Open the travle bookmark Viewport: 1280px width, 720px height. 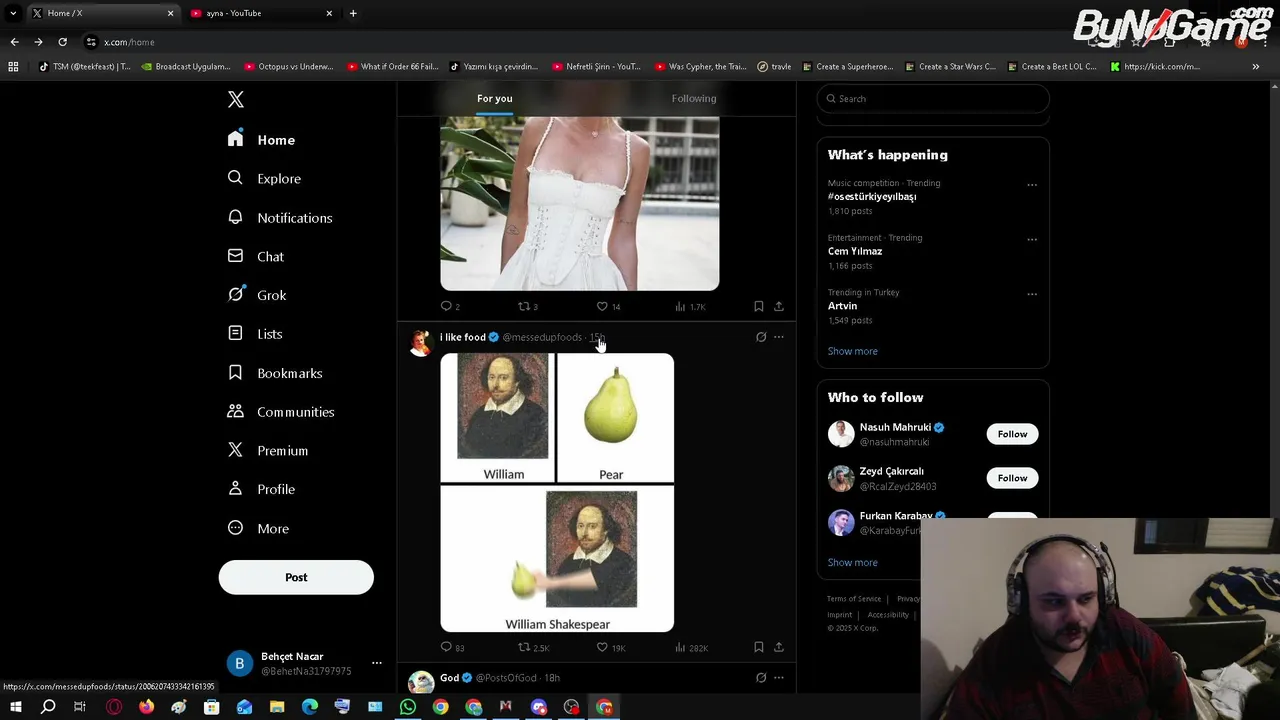(774, 67)
